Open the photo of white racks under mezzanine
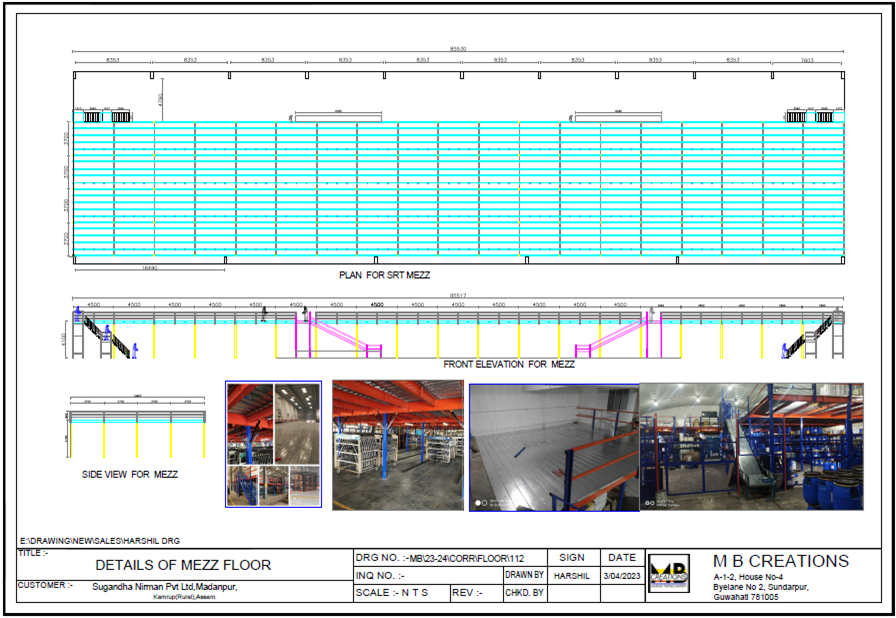The image size is (896, 618). 397,445
